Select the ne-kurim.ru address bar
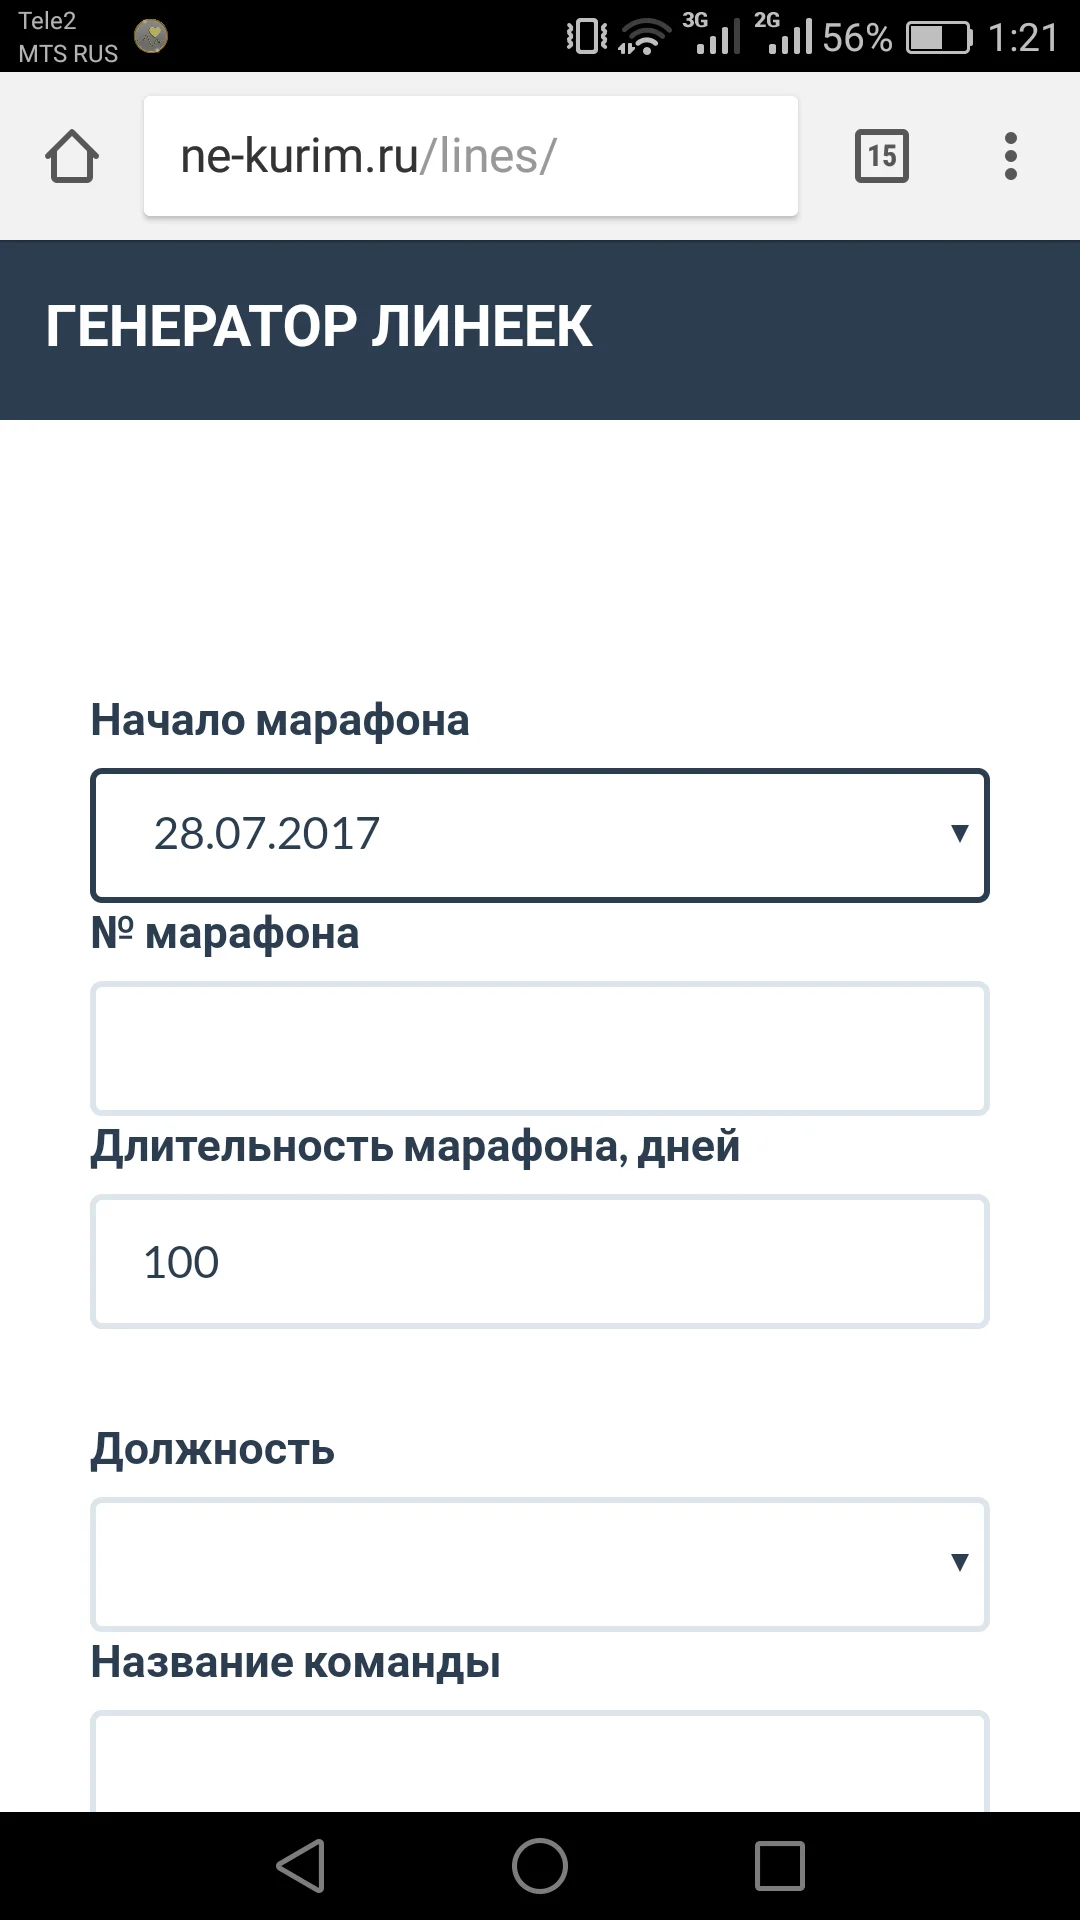The height and width of the screenshot is (1920, 1080). coord(470,156)
